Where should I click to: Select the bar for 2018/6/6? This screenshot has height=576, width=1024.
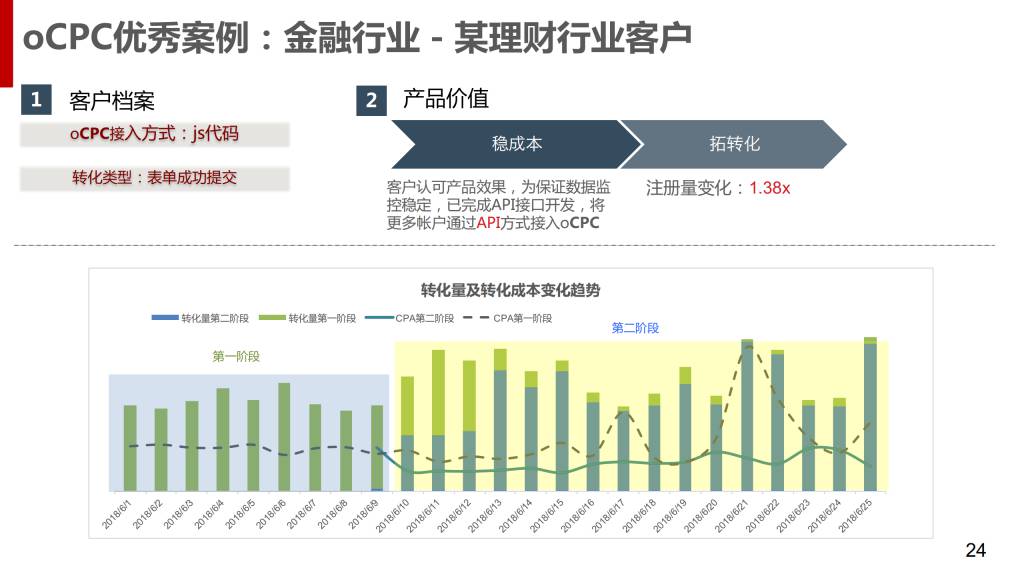284,437
